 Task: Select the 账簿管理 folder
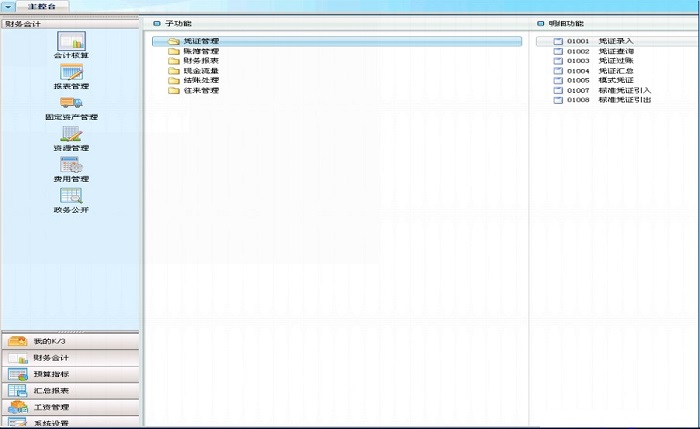(x=193, y=51)
